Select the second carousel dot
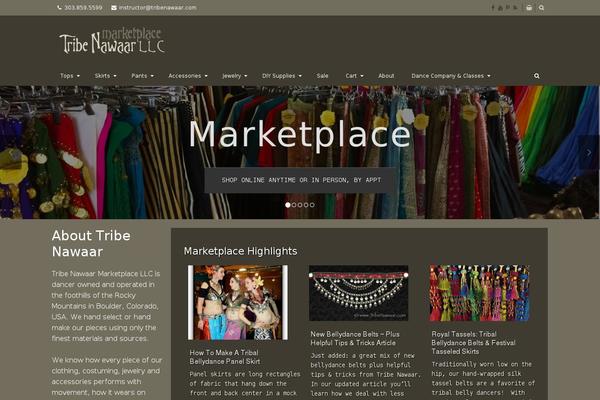The width and height of the screenshot is (600, 400). tap(294, 205)
